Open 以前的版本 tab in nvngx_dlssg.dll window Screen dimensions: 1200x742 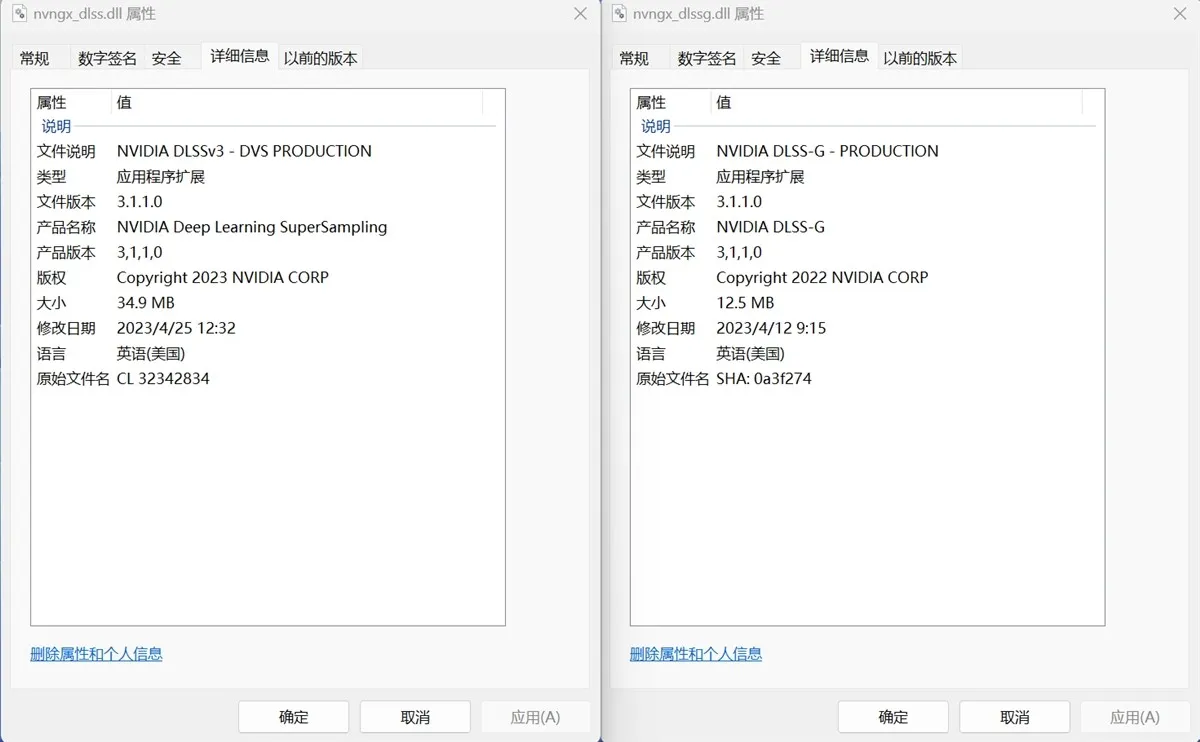[x=920, y=58]
